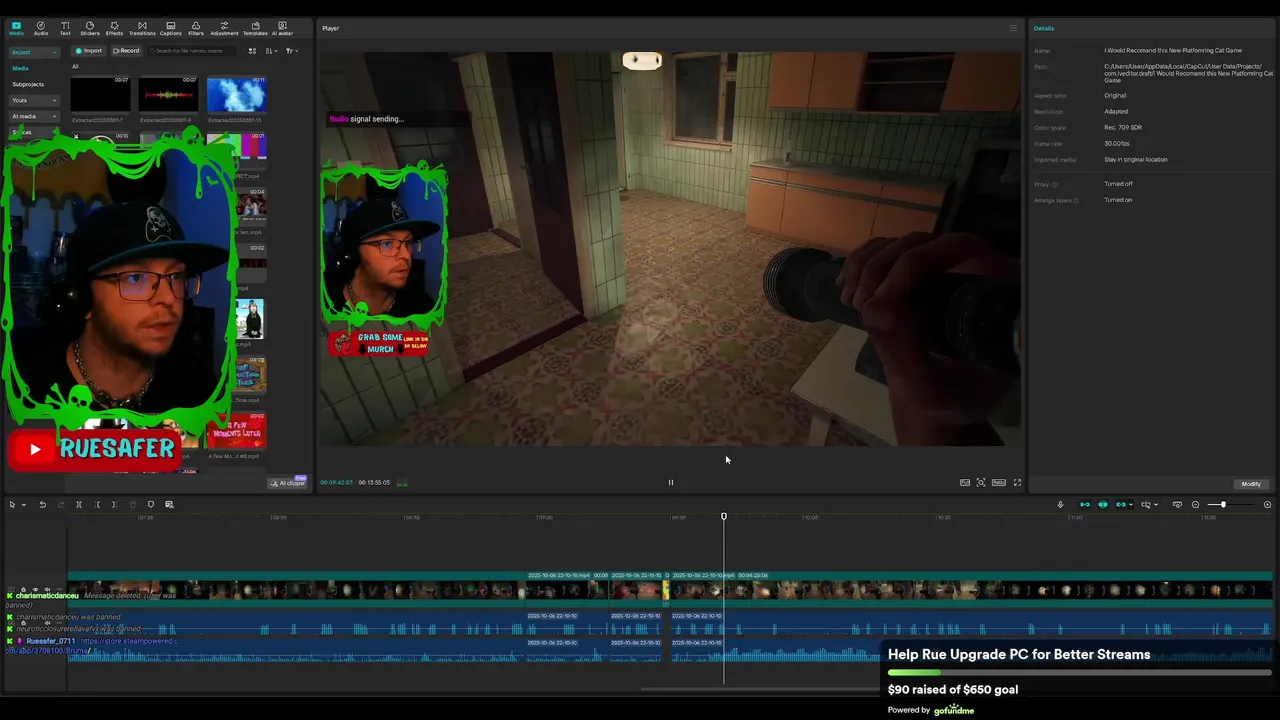Select Subprojects in the sidebar
This screenshot has height=720, width=1280.
pyautogui.click(x=28, y=84)
